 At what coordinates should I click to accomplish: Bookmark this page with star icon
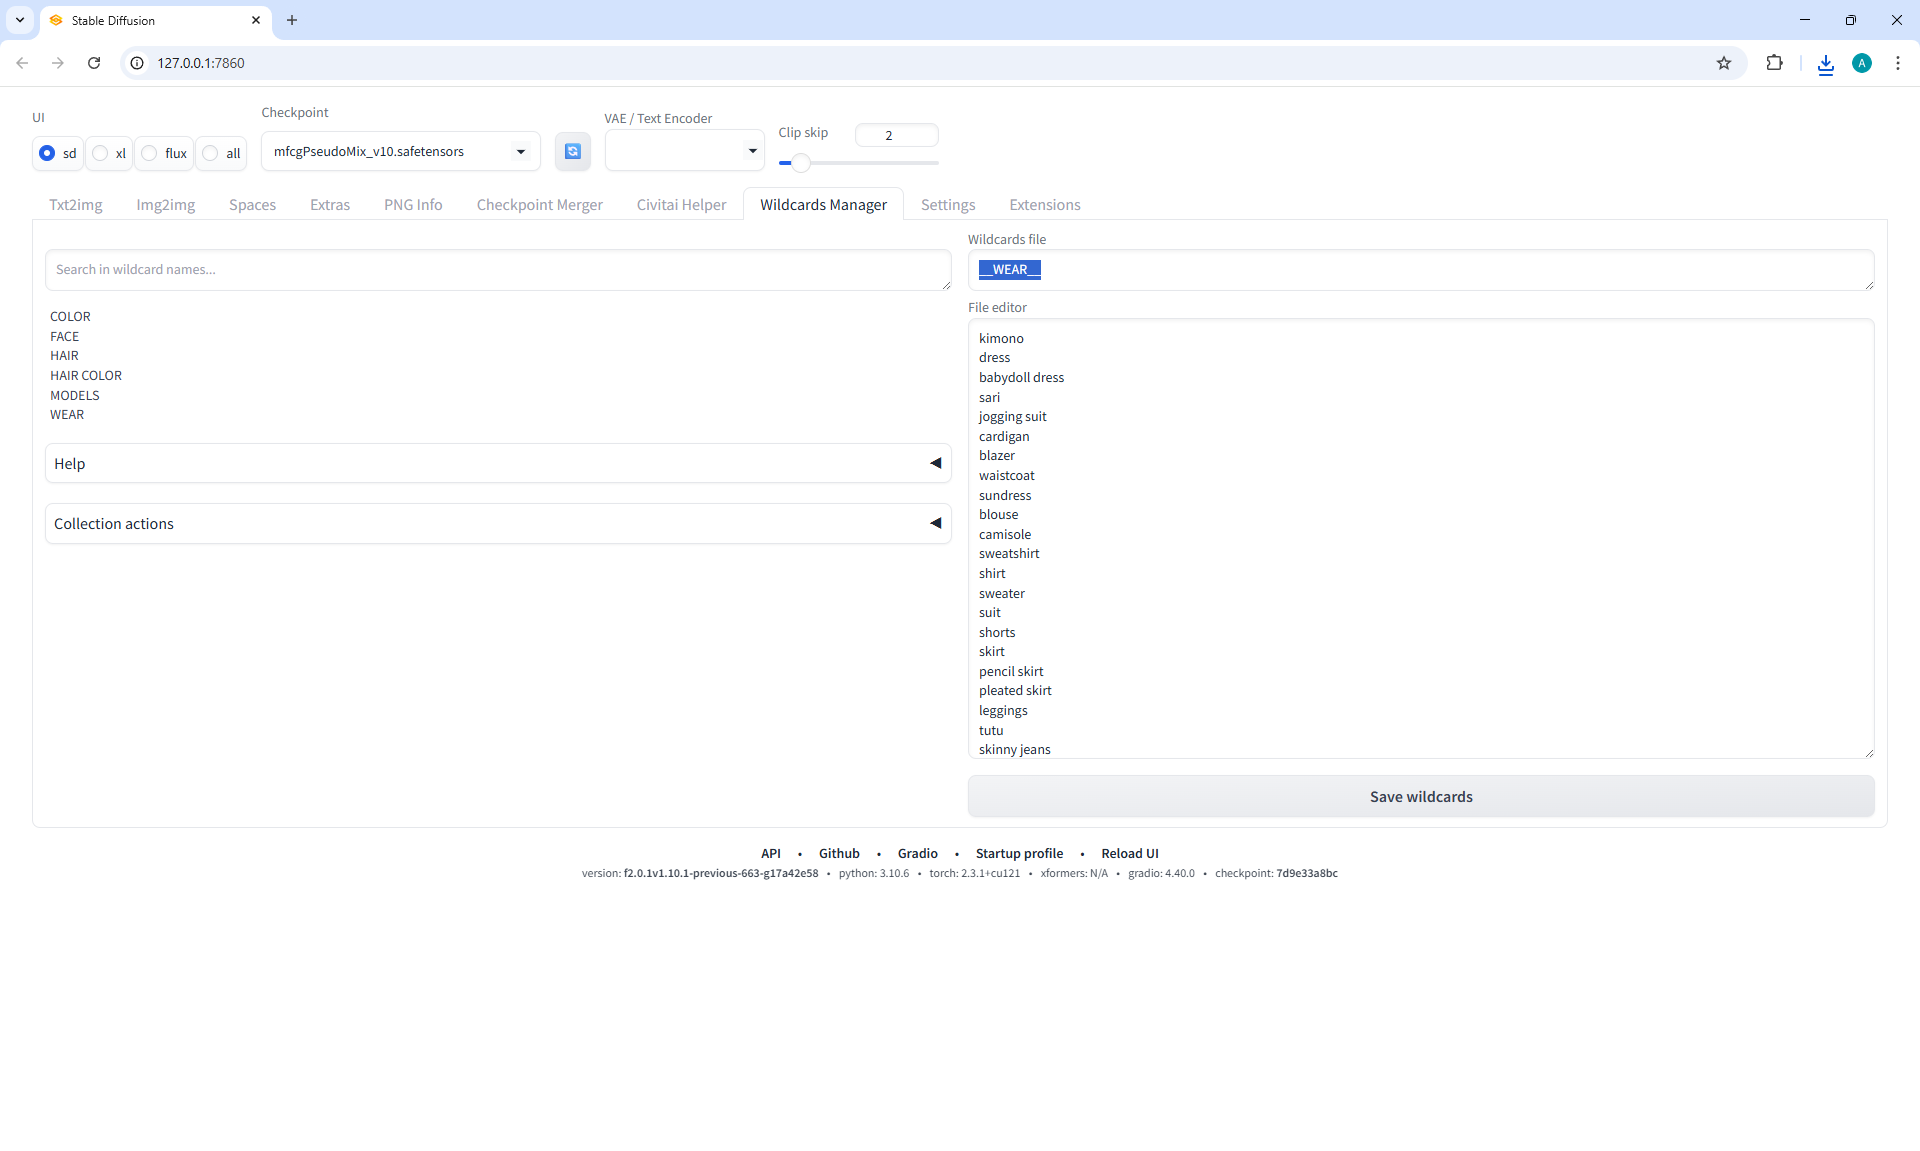(1724, 63)
